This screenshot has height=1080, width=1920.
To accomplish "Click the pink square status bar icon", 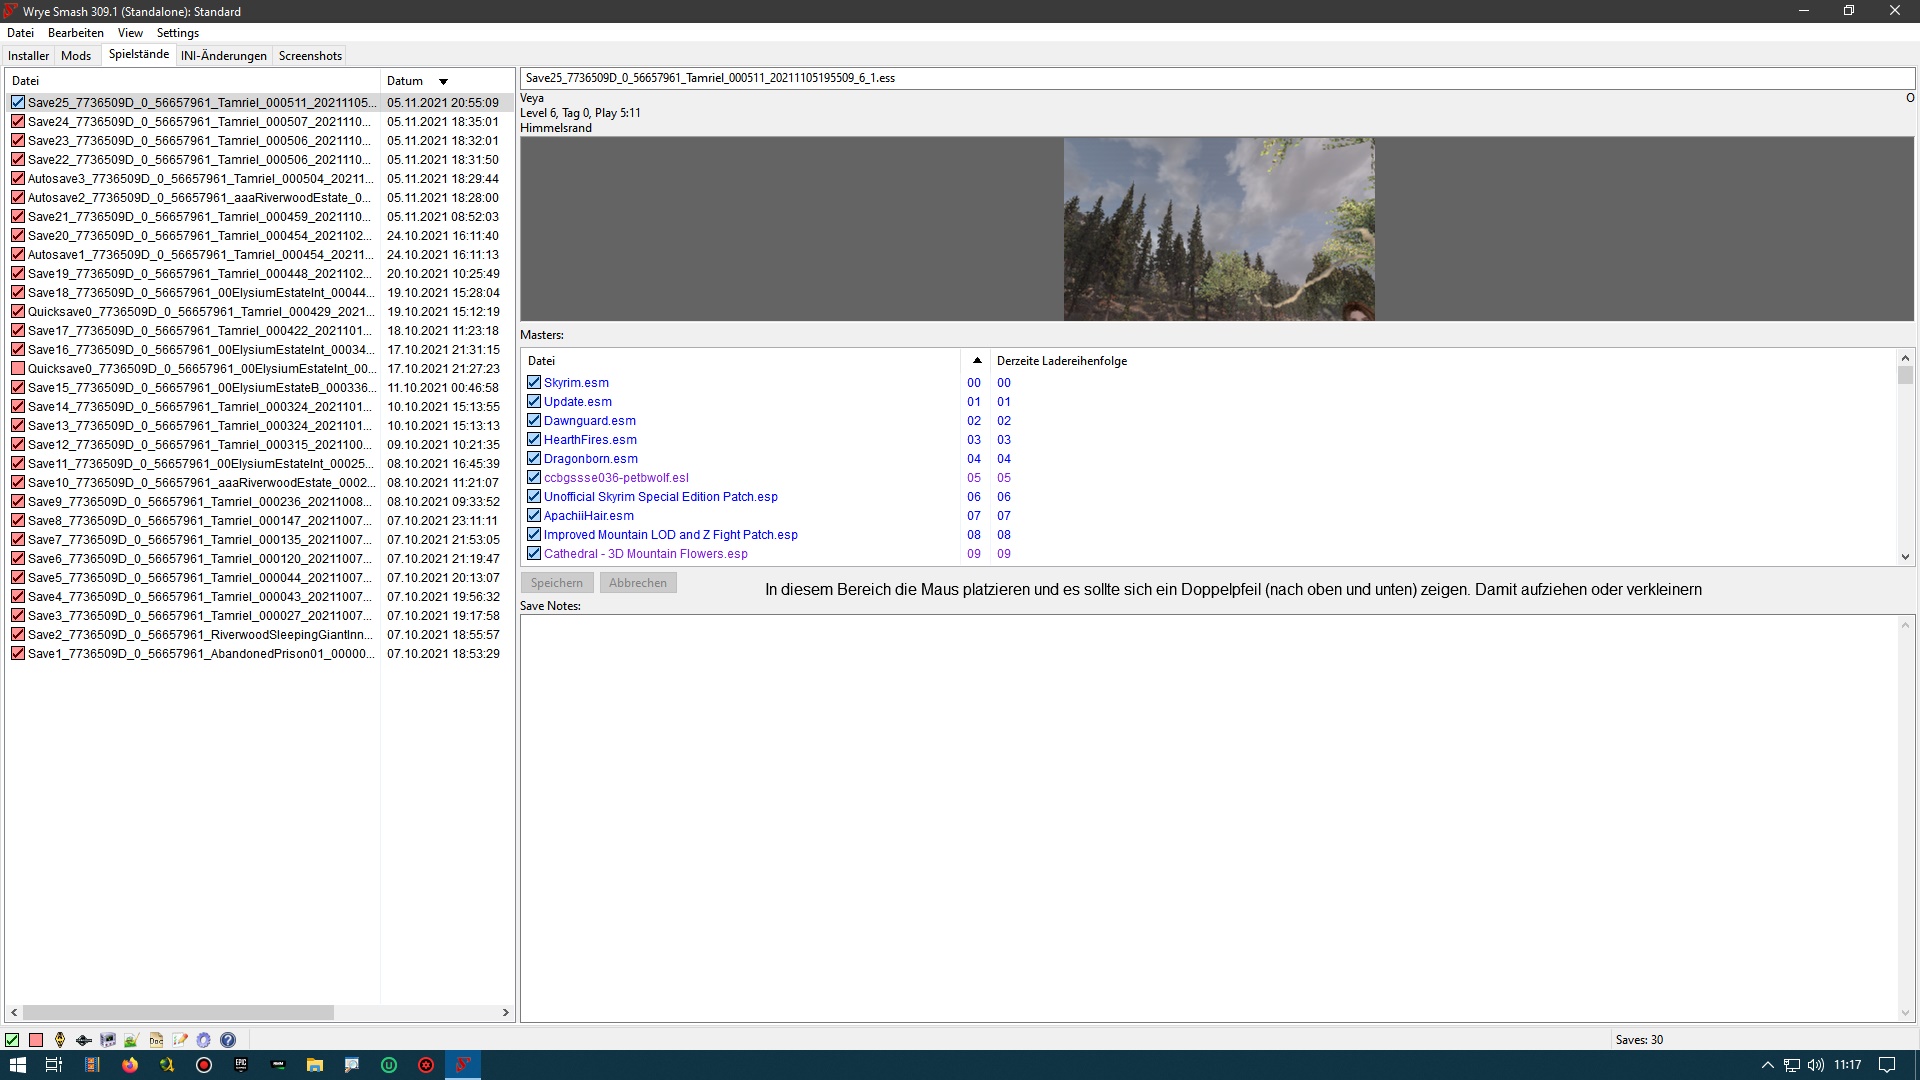I will tap(36, 1040).
